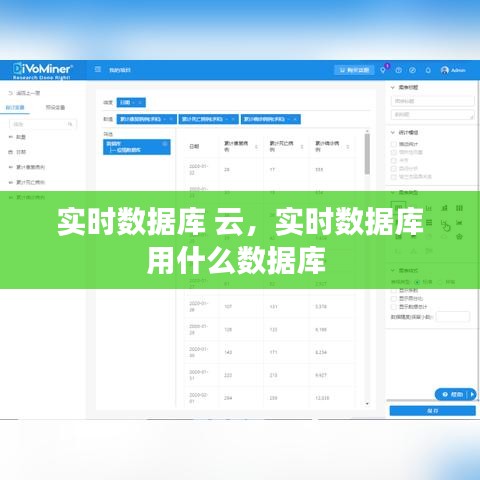Click the compass icon in top header

(412, 70)
